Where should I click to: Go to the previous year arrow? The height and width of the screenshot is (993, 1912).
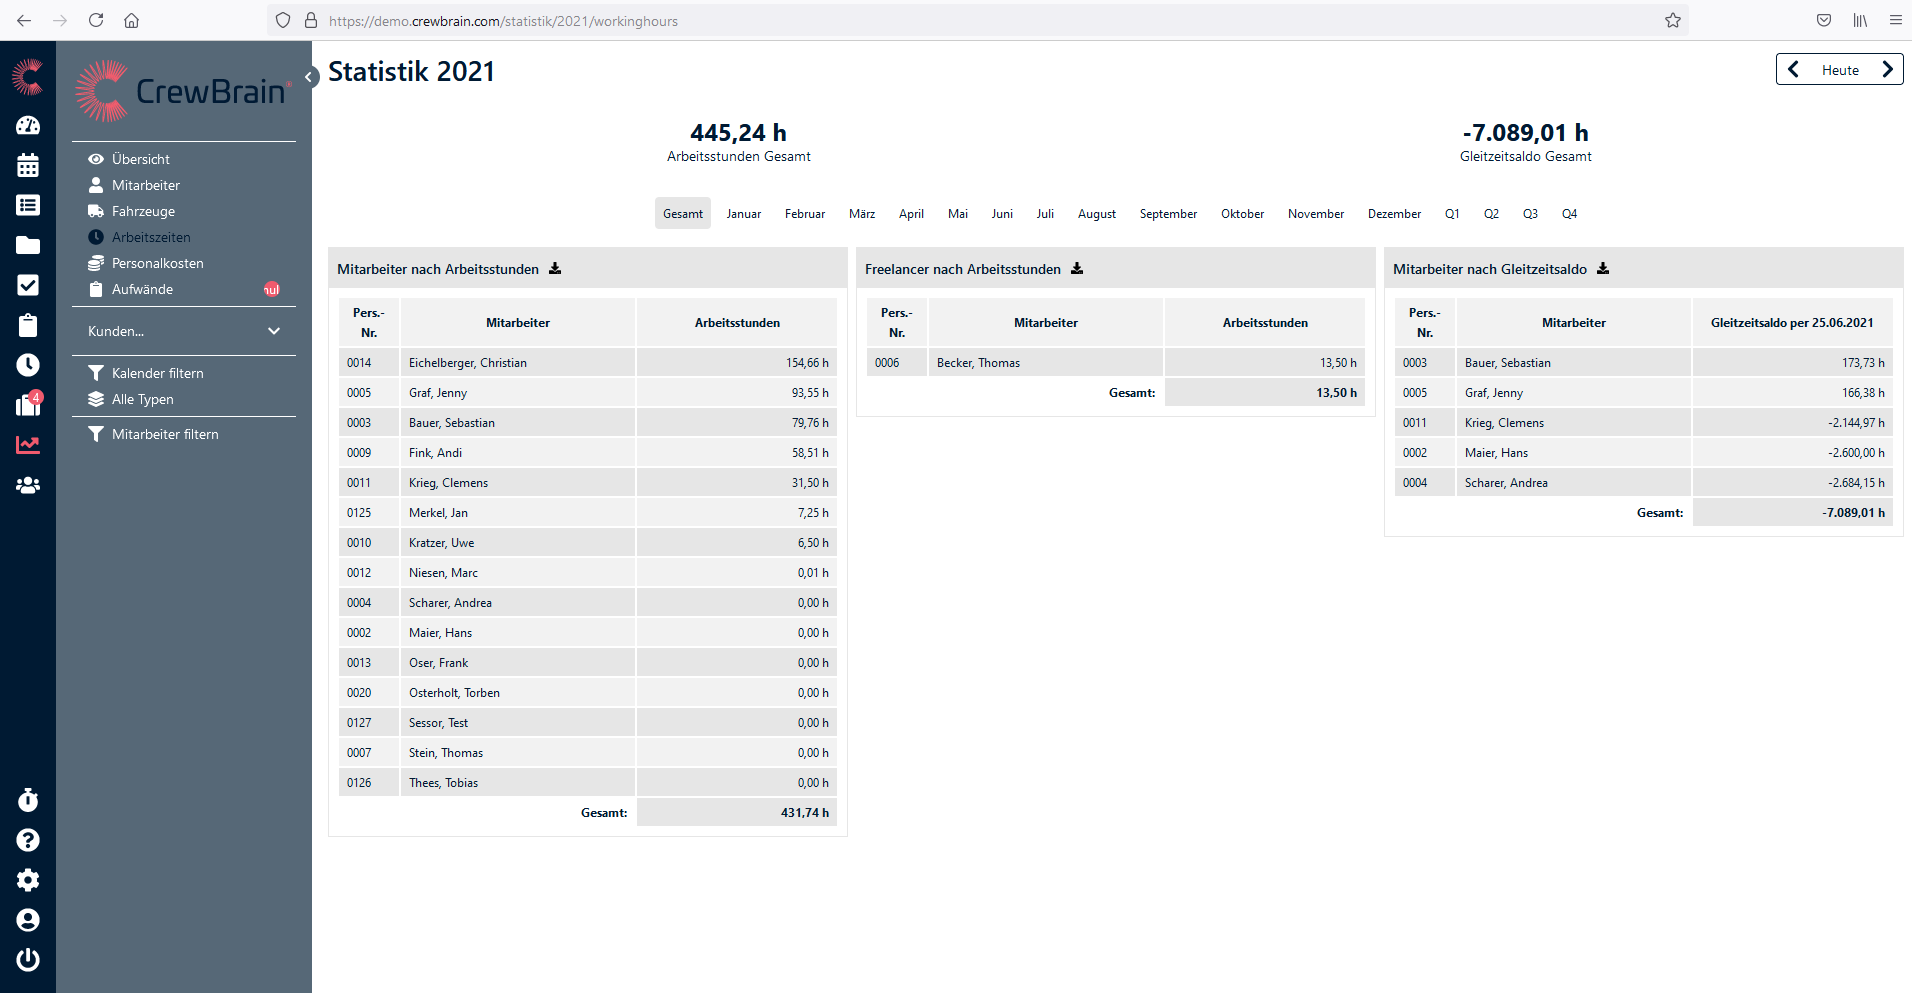(1794, 70)
